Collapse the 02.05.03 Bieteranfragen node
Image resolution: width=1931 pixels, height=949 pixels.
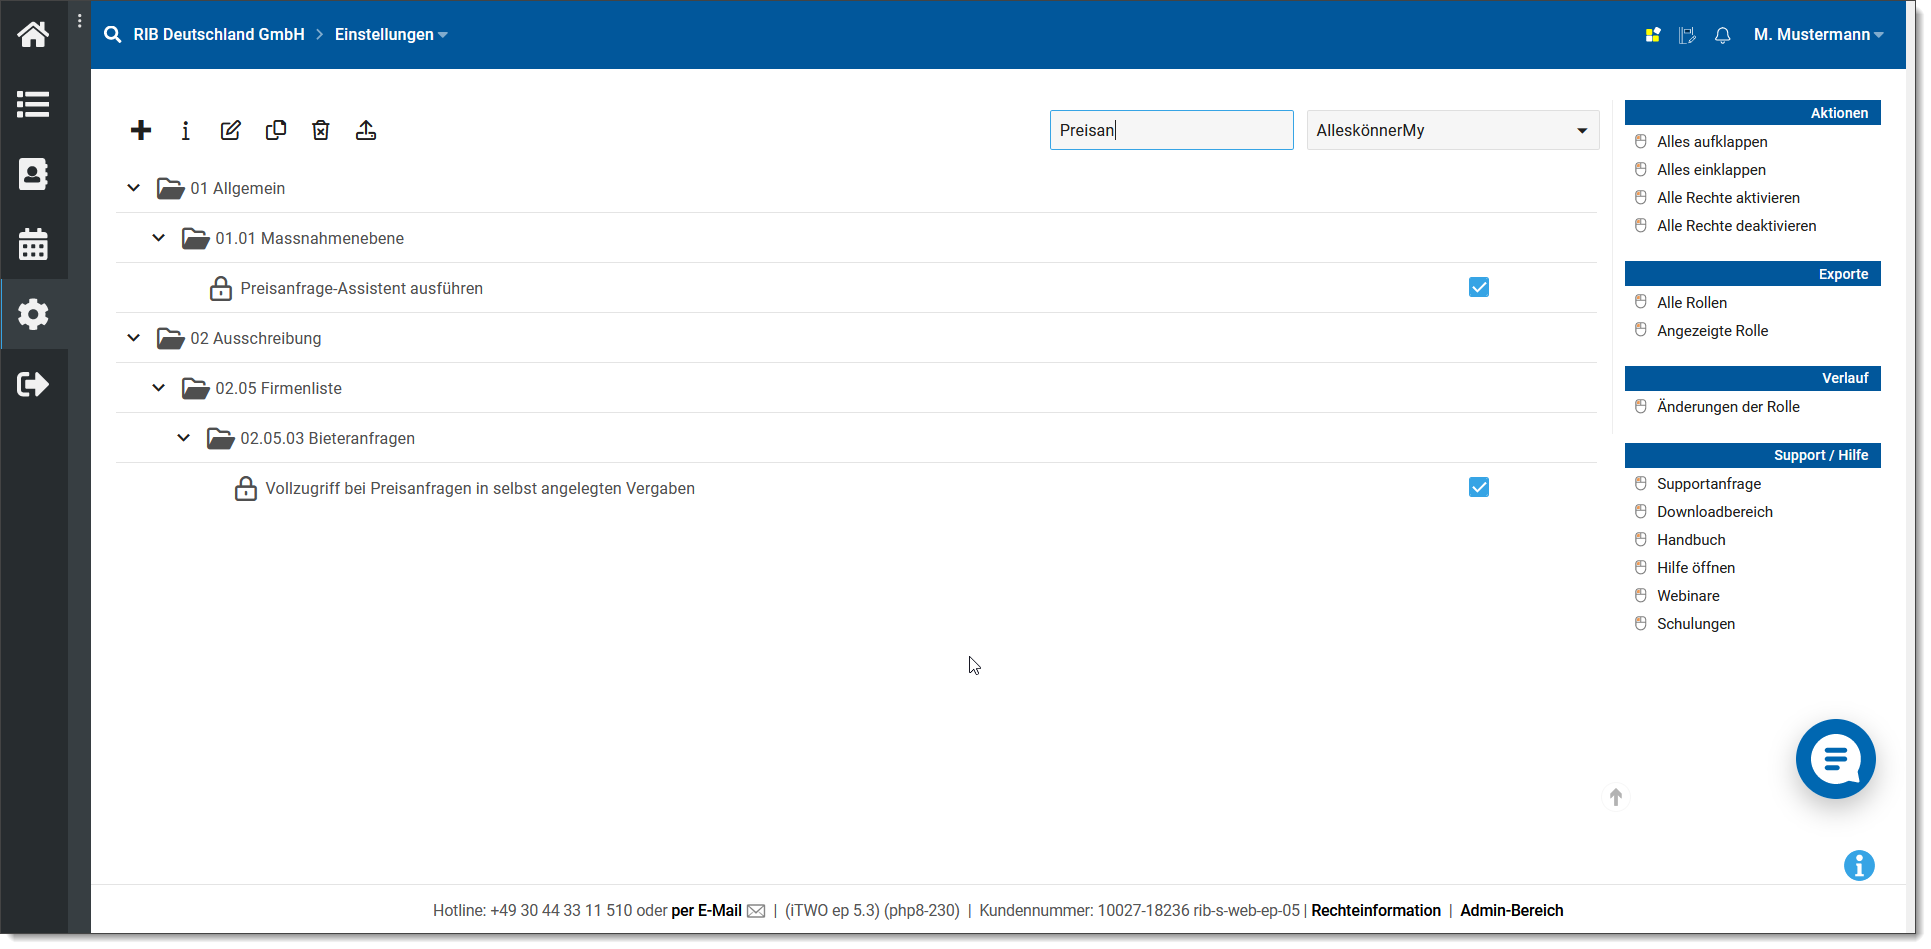[184, 438]
